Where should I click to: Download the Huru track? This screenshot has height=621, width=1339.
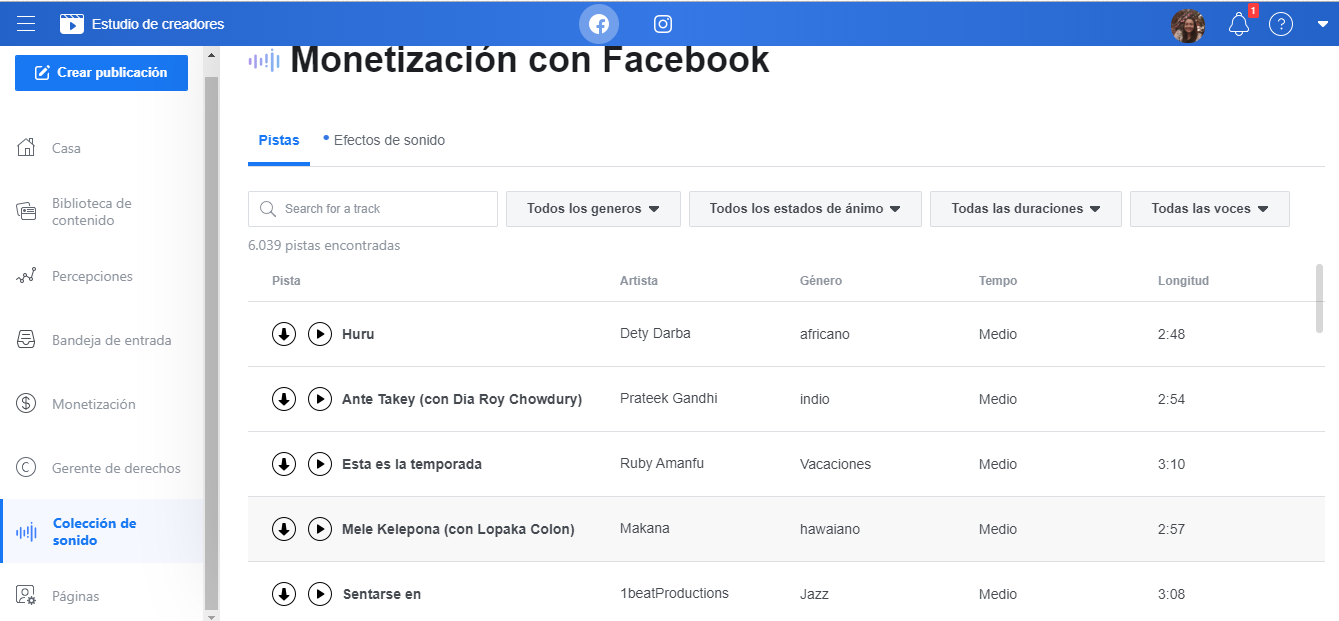tap(284, 334)
